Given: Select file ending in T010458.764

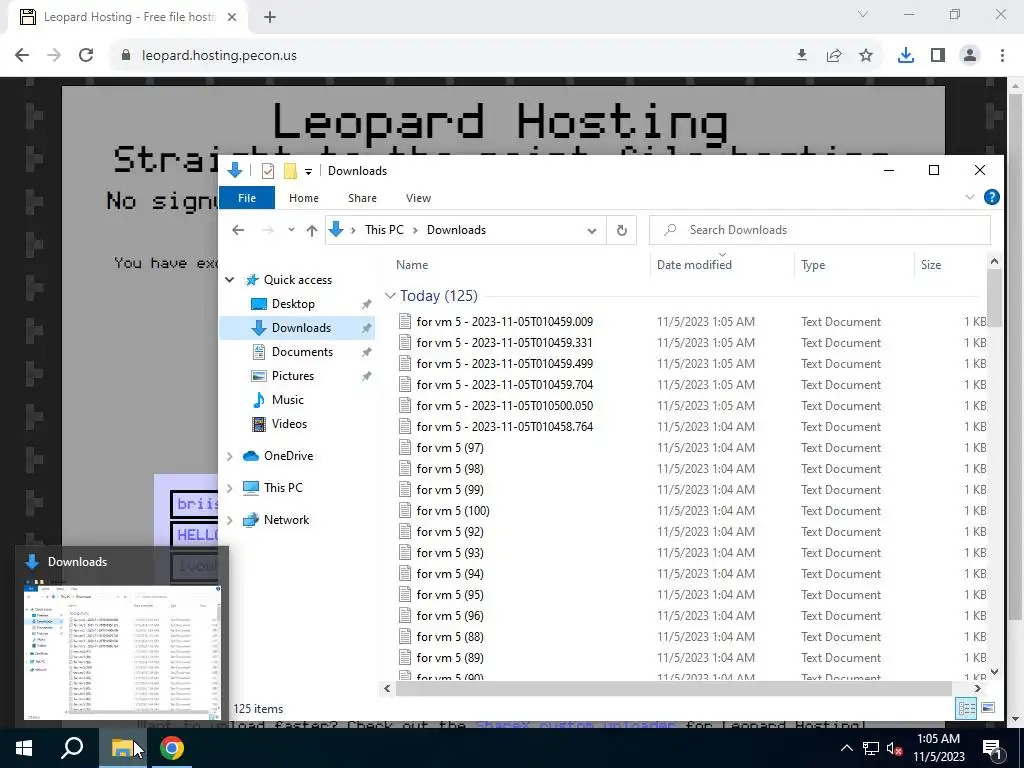Looking at the screenshot, I should coord(505,426).
